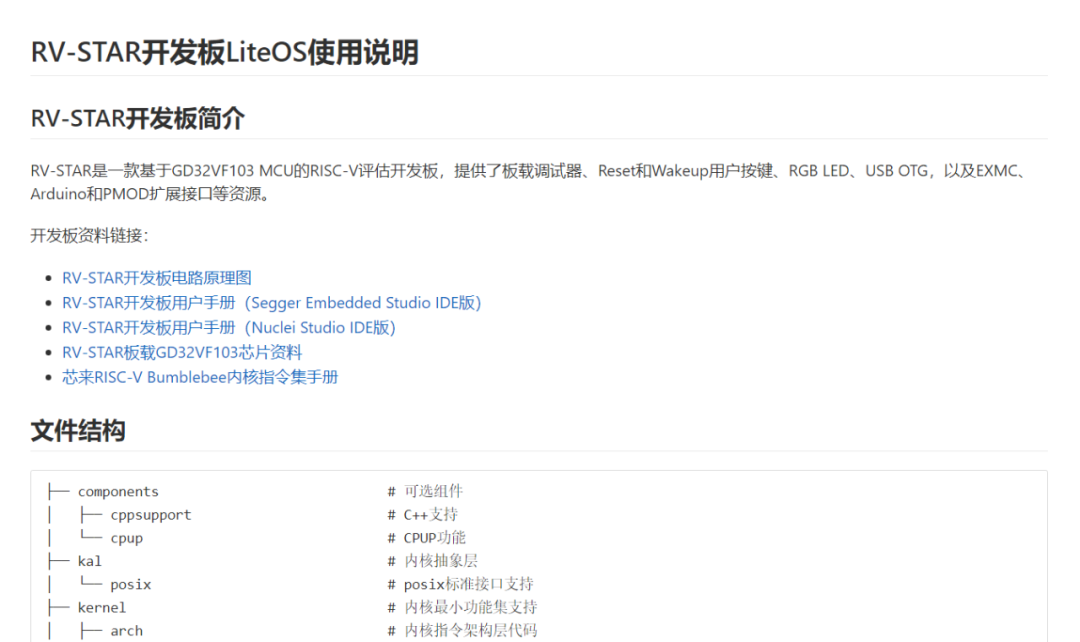Click the cpup entry in the file tree
The width and height of the screenshot is (1080, 642).
point(127,538)
